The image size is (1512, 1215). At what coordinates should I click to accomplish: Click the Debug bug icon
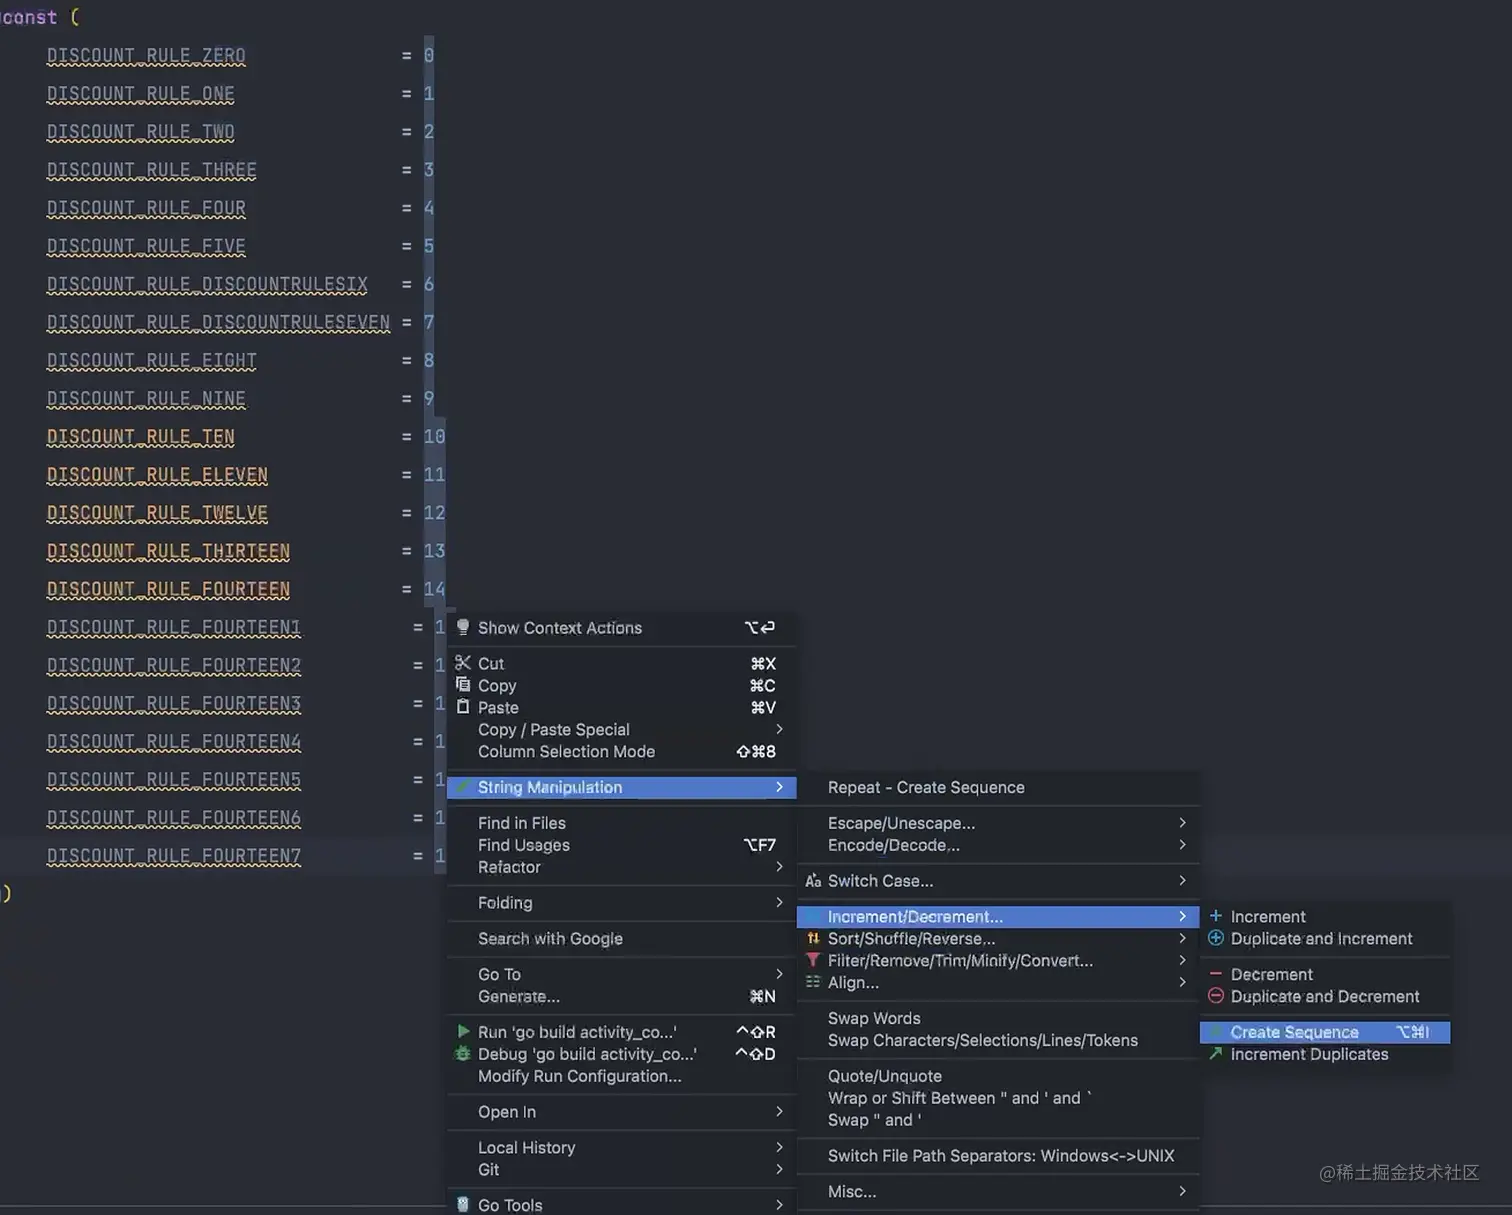point(463,1053)
